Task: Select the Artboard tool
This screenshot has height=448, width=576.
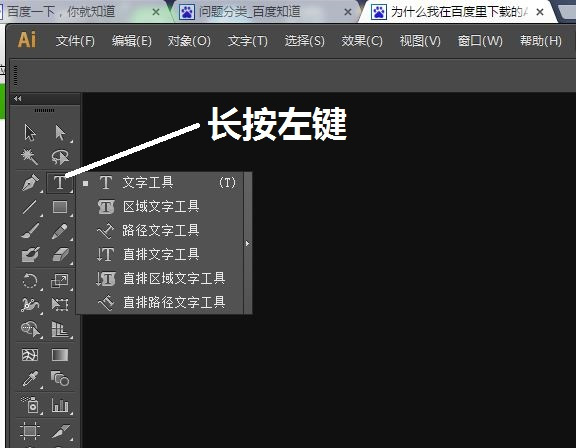Action: [30, 430]
